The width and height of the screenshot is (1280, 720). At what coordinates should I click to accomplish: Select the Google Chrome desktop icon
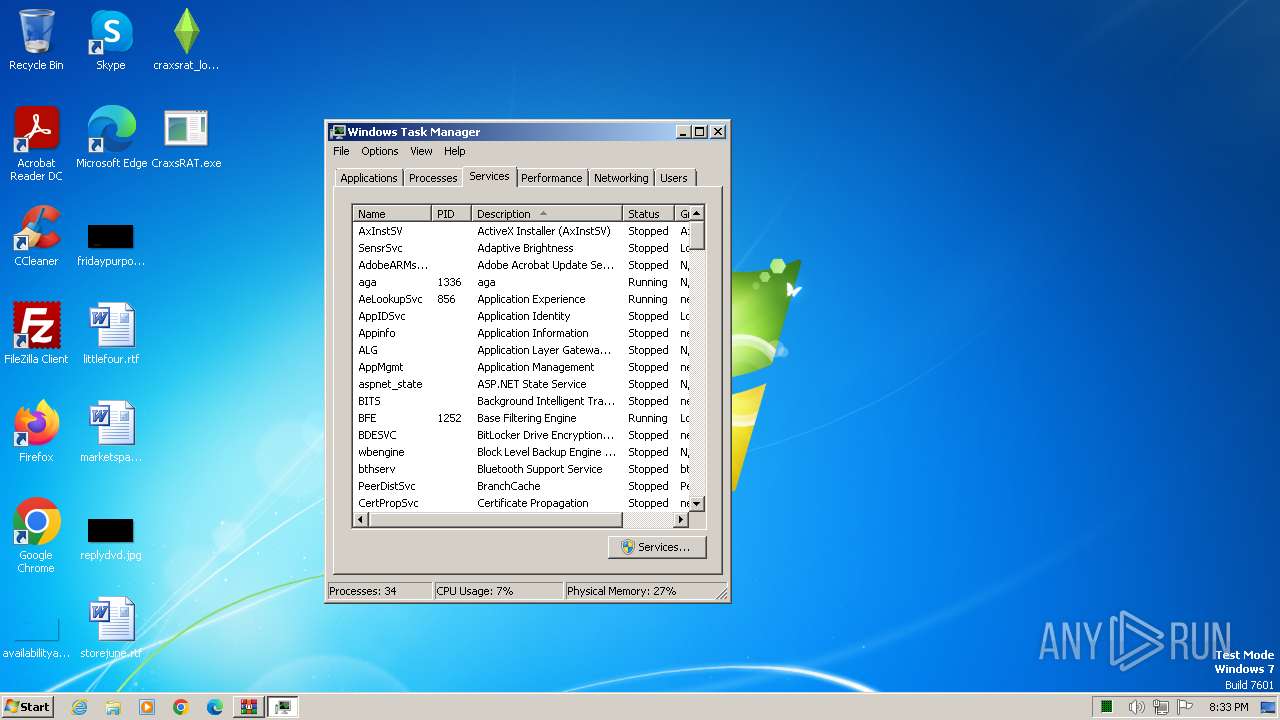pos(36,536)
